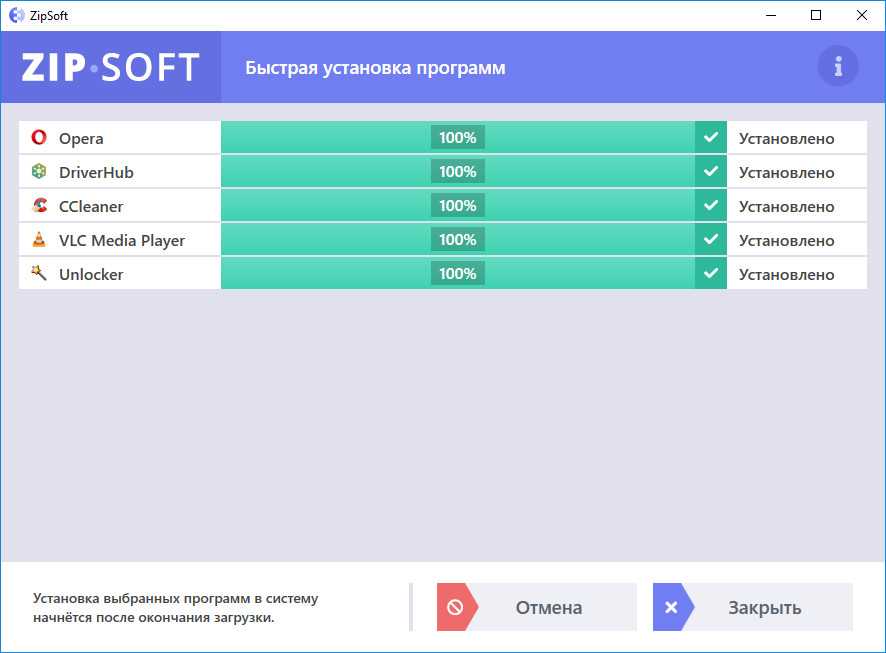Click Установлено status for VLC Media Player
Viewport: 886px width, 653px height.
pos(787,241)
